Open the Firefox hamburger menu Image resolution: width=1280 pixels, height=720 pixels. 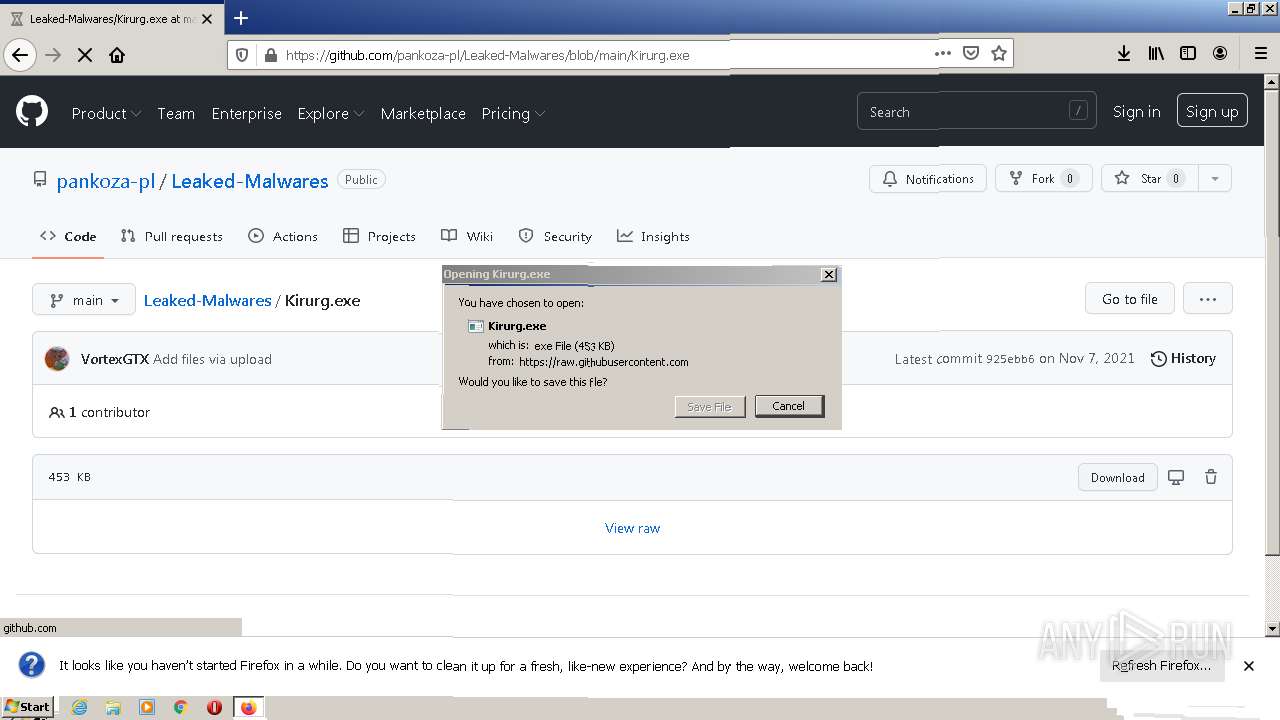click(1260, 54)
